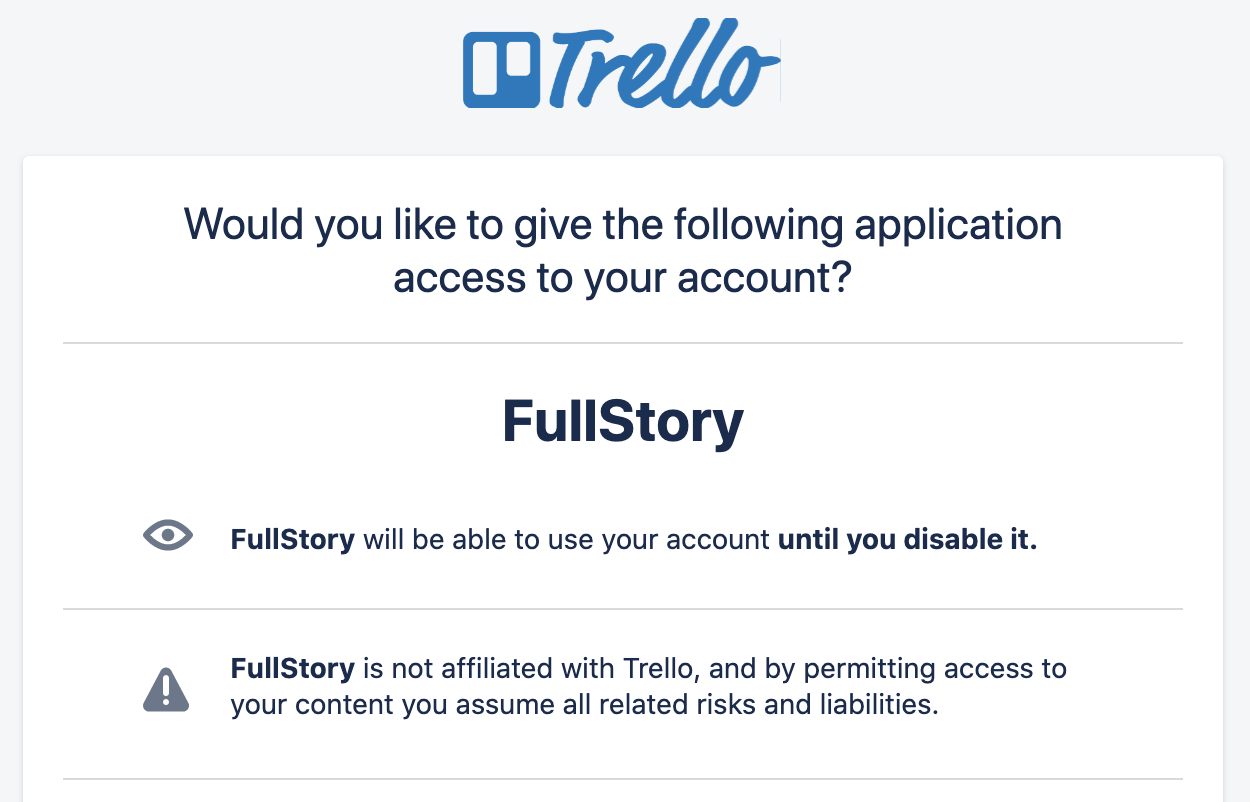Viewport: 1250px width, 802px height.
Task: Click the eye icon beside account usage
Action: [167, 537]
